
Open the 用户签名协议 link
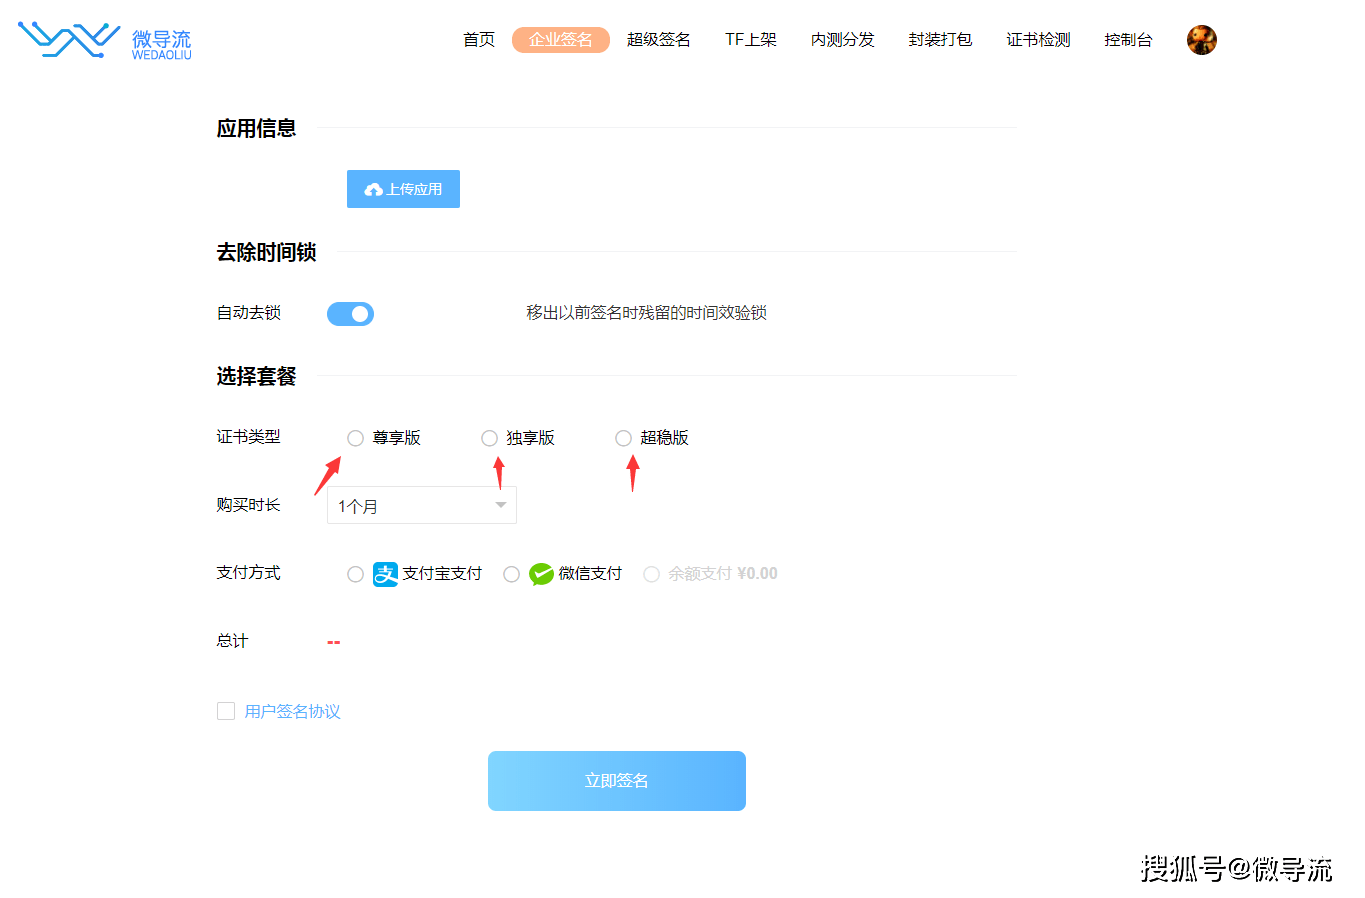click(293, 711)
